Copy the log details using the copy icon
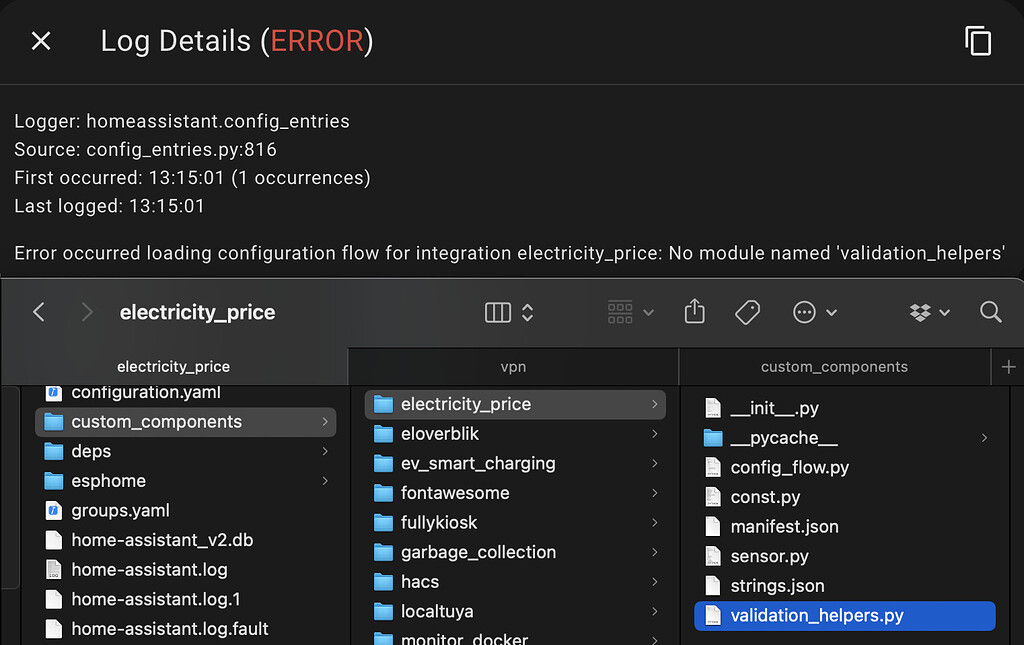This screenshot has width=1024, height=645. 978,41
